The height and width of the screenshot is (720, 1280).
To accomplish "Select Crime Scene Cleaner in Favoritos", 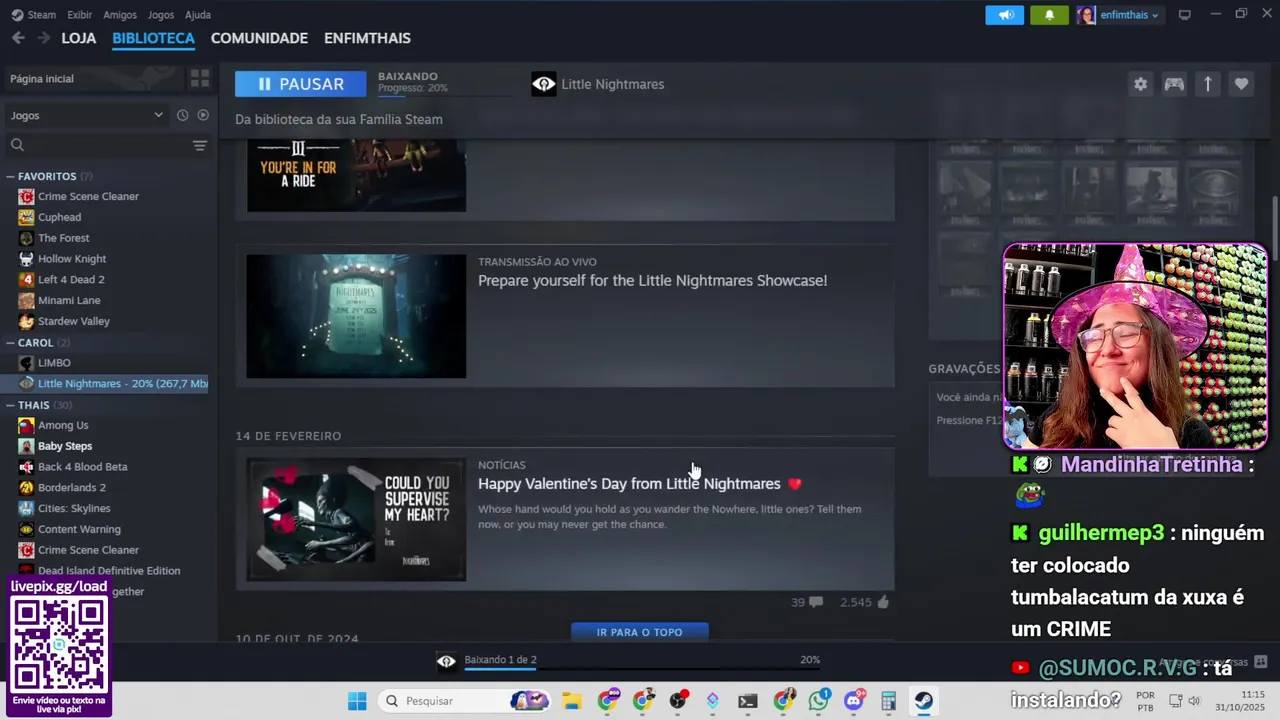I will click(x=88, y=196).
